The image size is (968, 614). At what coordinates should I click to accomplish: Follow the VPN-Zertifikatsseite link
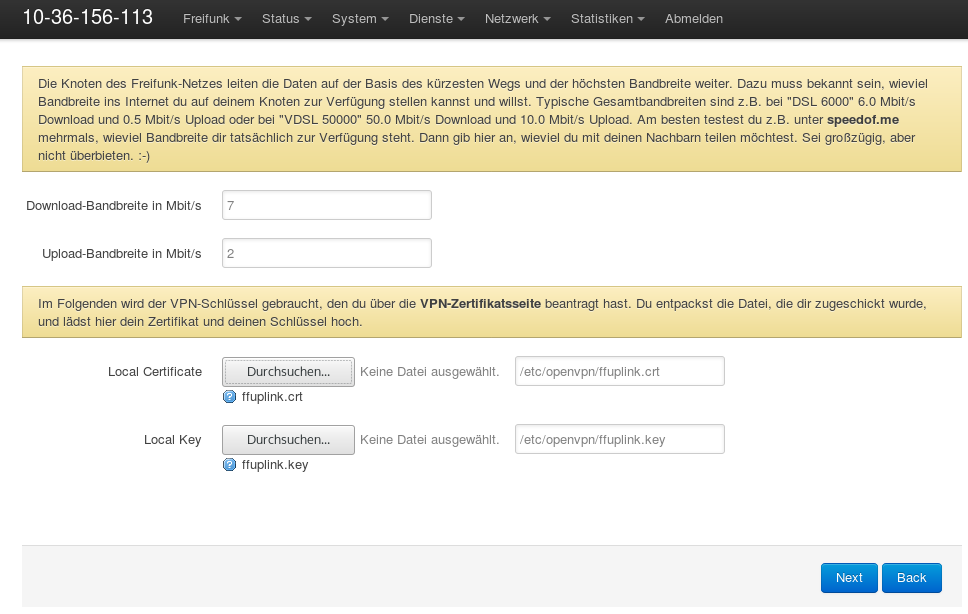[480, 303]
